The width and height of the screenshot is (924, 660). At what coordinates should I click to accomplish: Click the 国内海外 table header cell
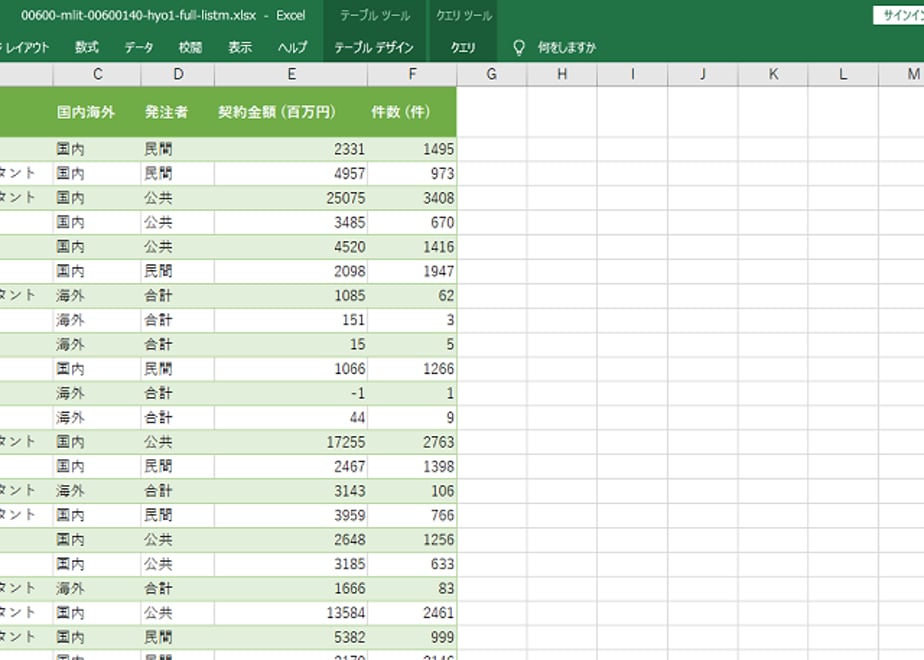(97, 112)
